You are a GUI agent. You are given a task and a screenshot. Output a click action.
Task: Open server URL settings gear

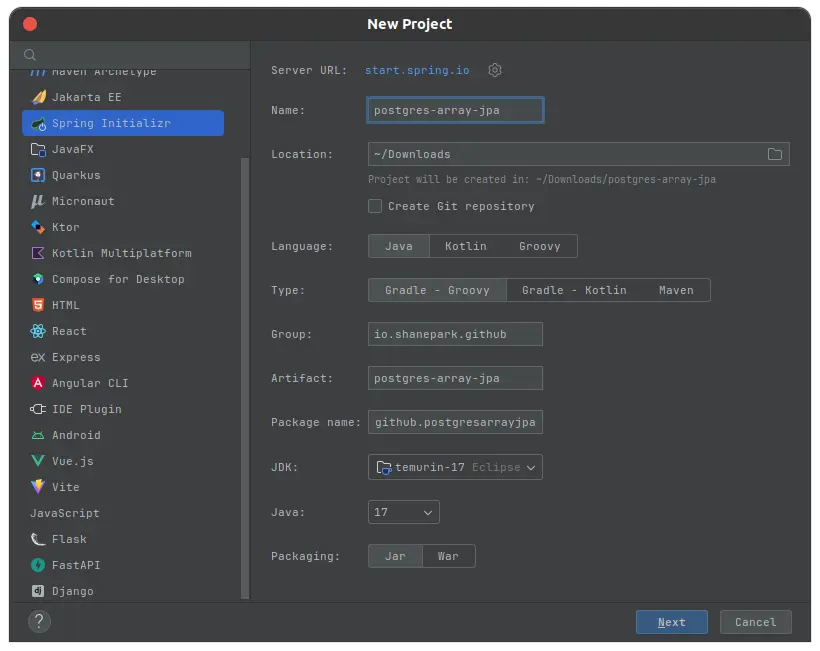(x=495, y=70)
